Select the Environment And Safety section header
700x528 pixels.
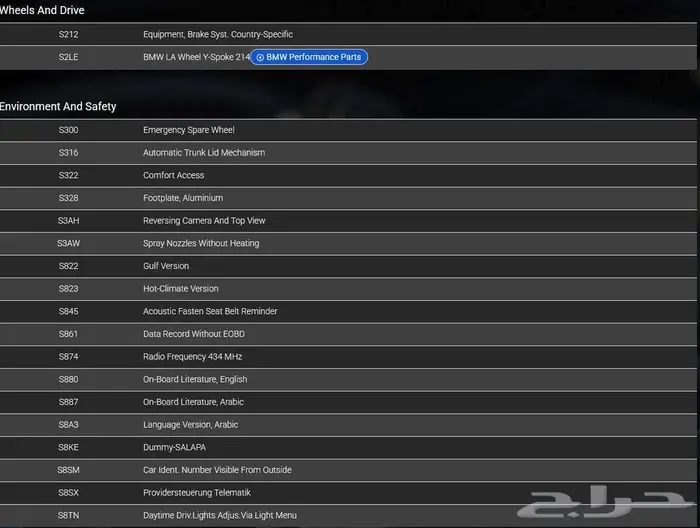point(58,106)
